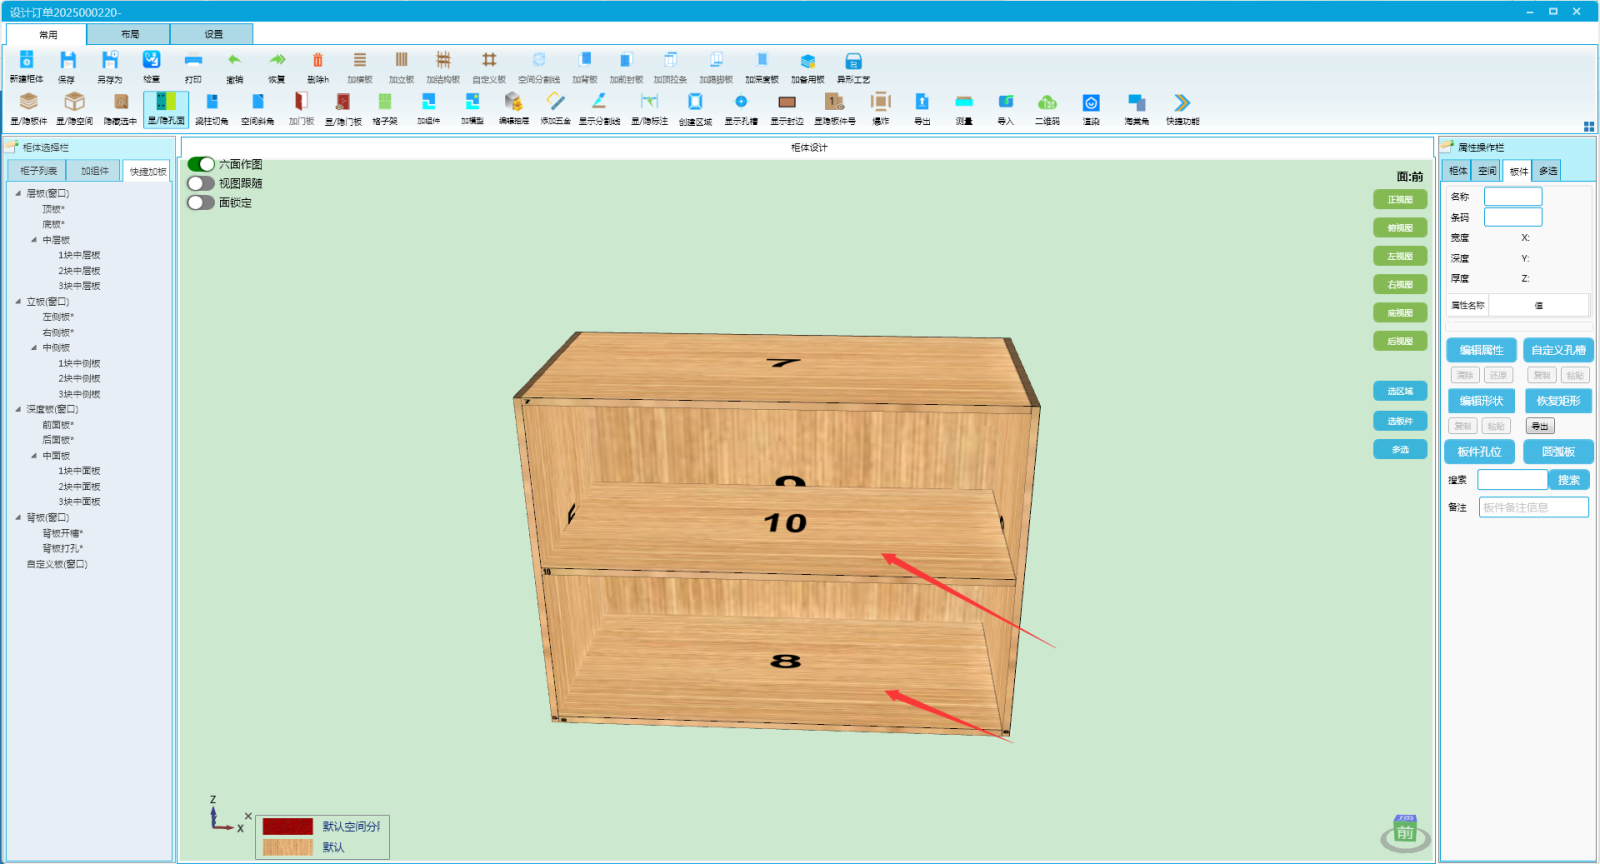Screen dimensions: 1600x864
Task: Collapse the 层板(窗口) tree node
Action: [x=18, y=193]
